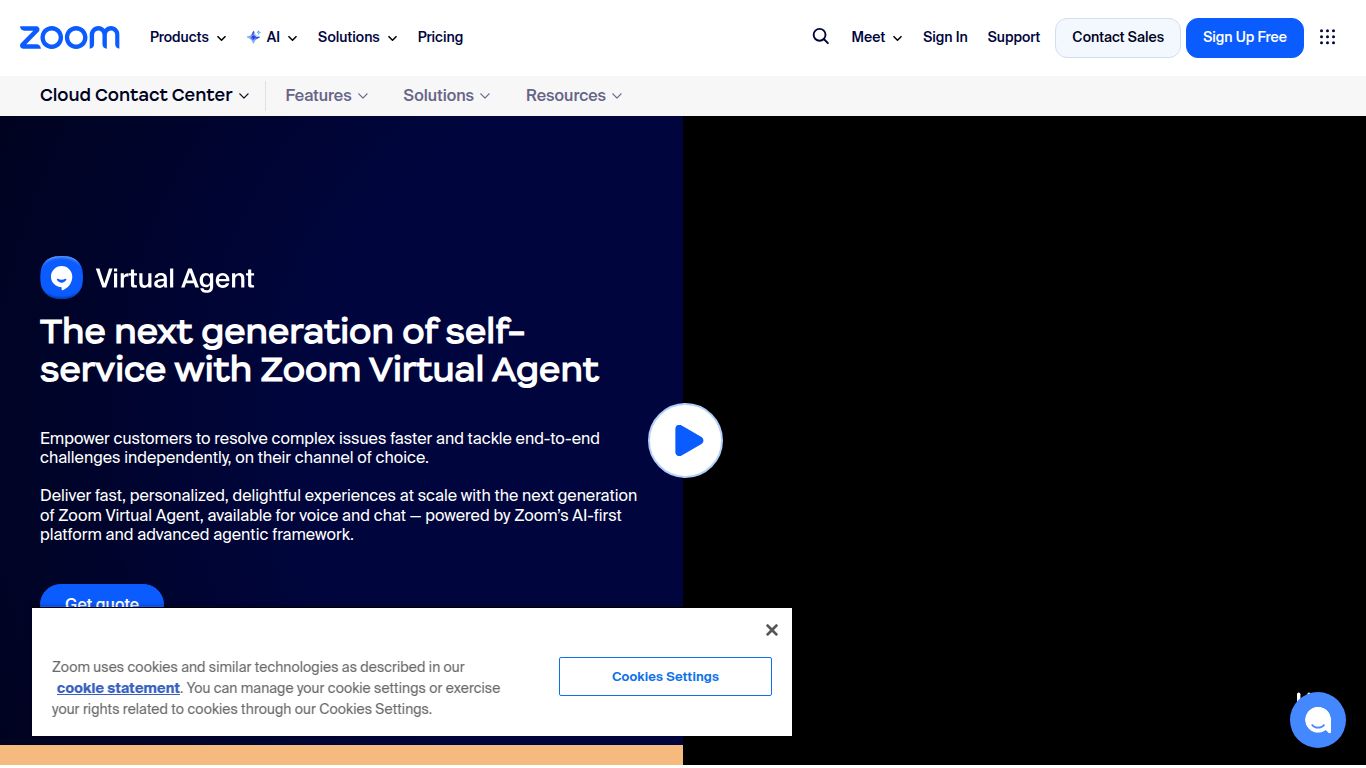The height and width of the screenshot is (768, 1366).
Task: Dismiss the cookie notice
Action: click(771, 629)
